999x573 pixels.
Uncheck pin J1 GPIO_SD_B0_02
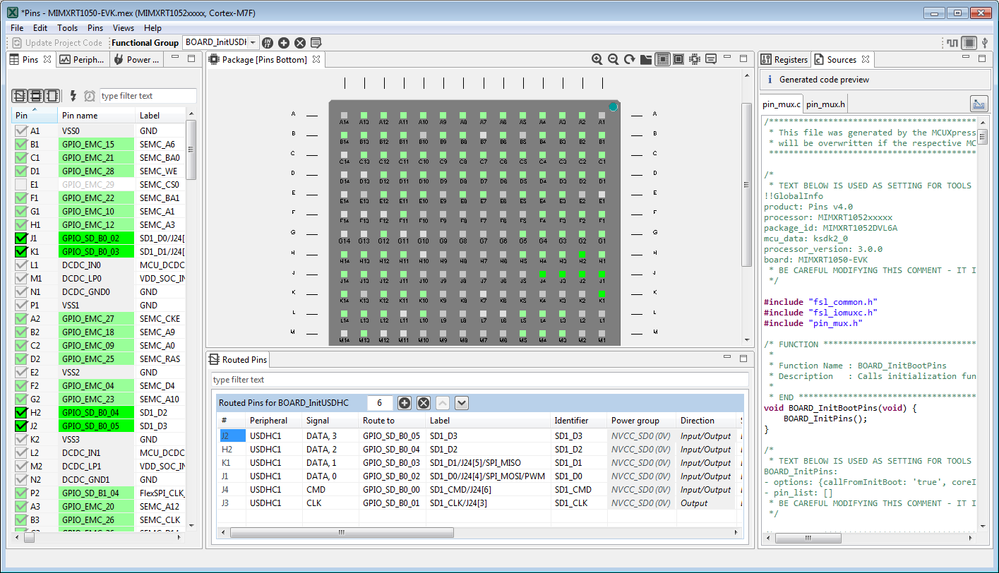pyautogui.click(x=21, y=239)
